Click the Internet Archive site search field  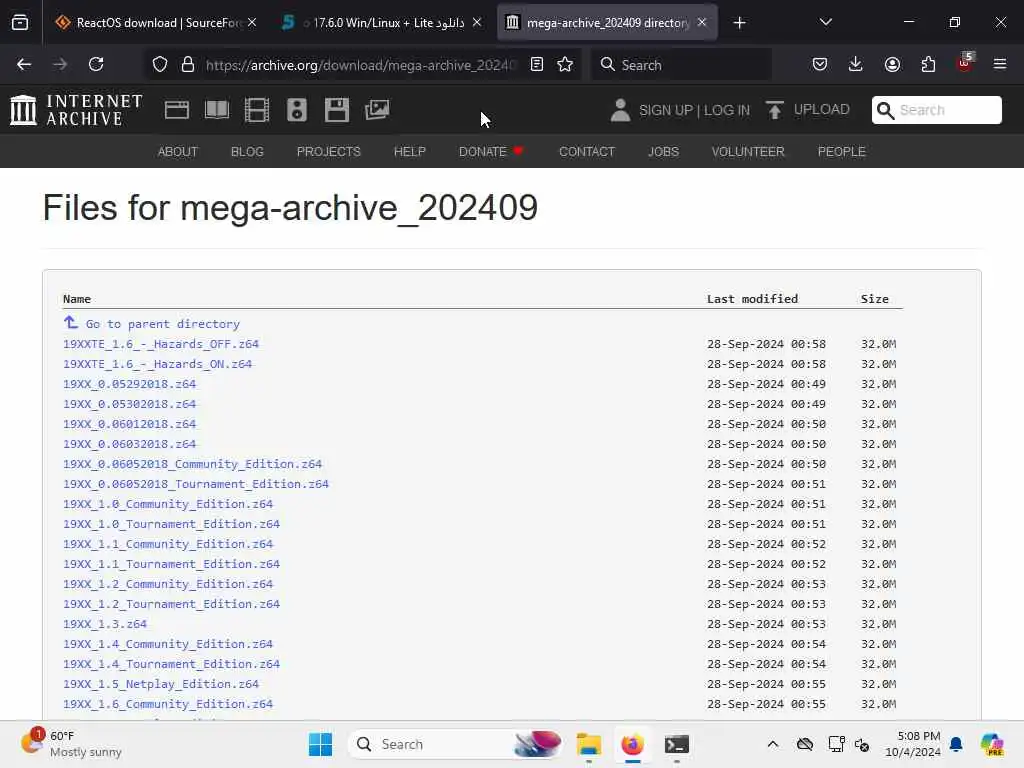tap(936, 110)
